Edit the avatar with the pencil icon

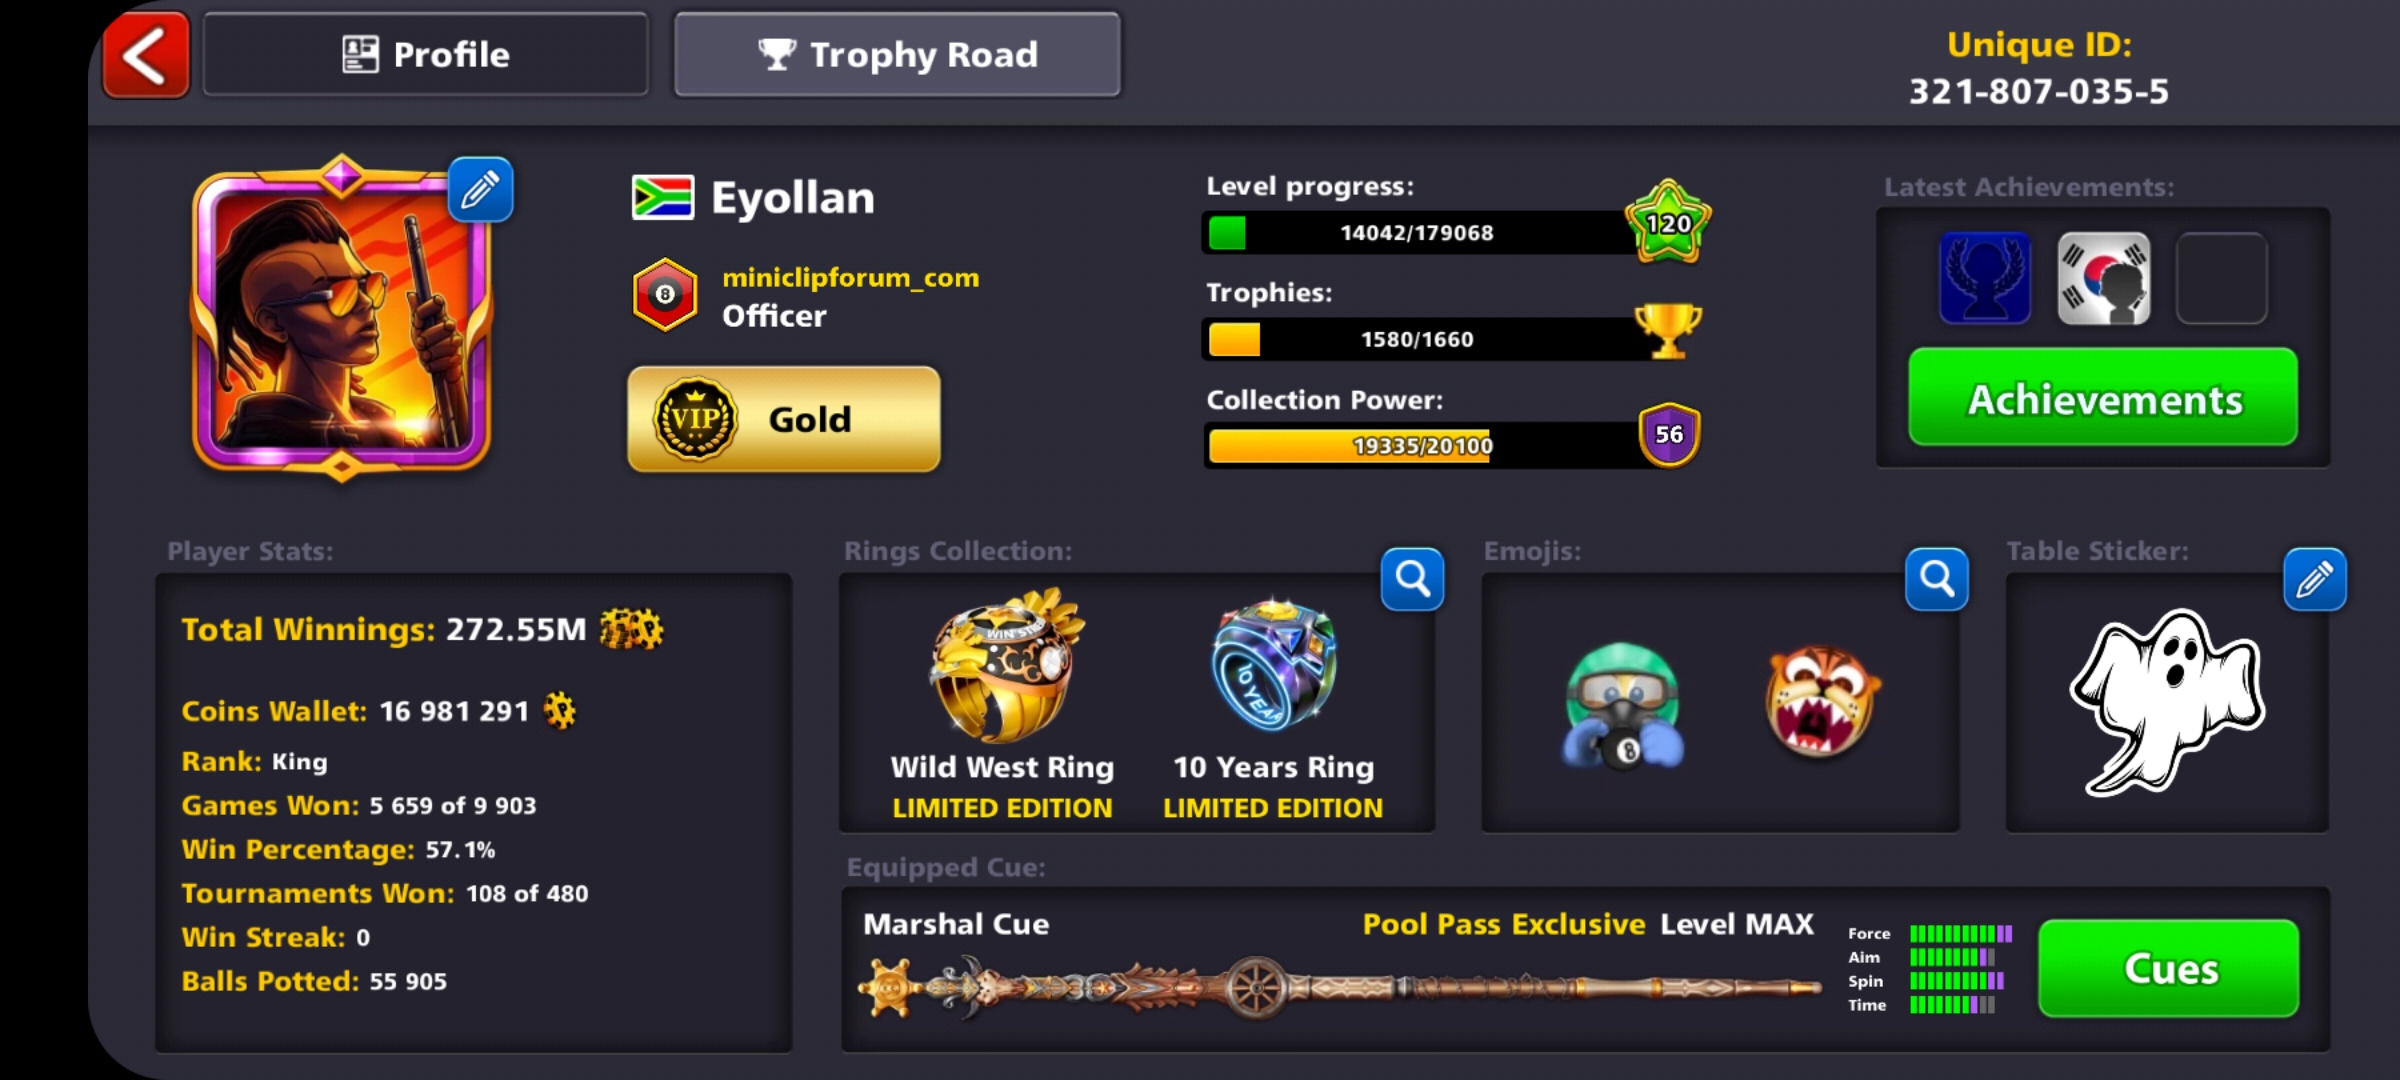click(x=480, y=189)
